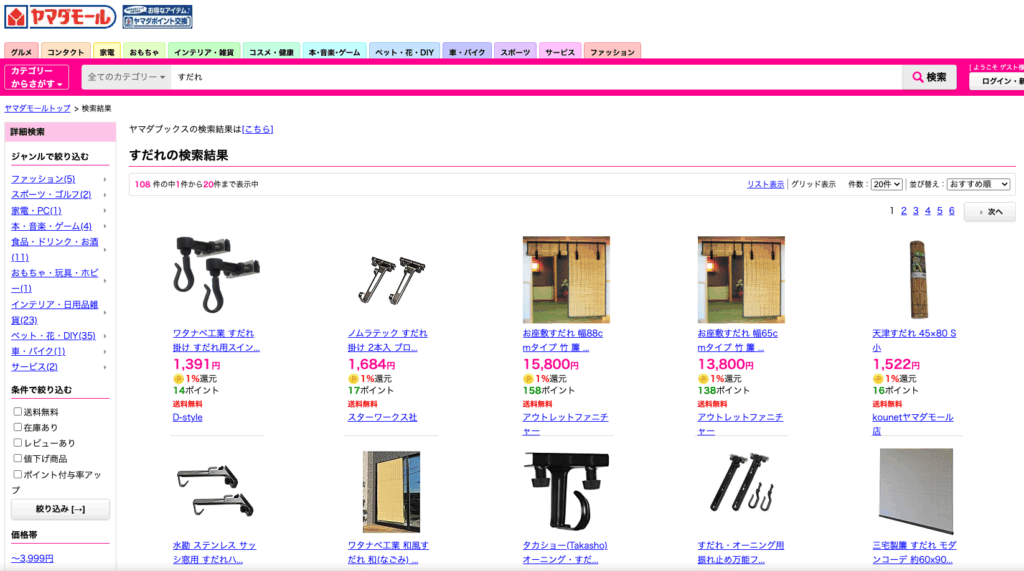Viewport: 1024px width, 571px height.
Task: Go to results page 2
Action: tap(903, 211)
